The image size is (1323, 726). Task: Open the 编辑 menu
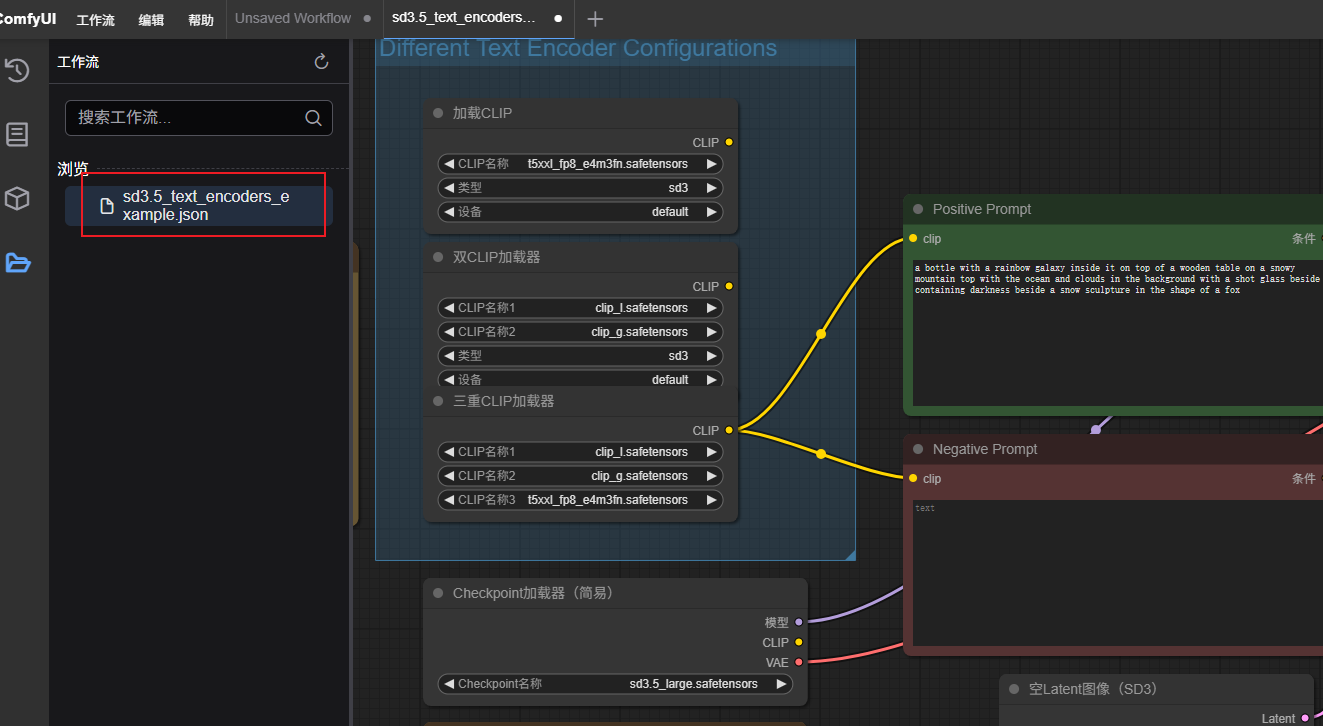[x=151, y=20]
